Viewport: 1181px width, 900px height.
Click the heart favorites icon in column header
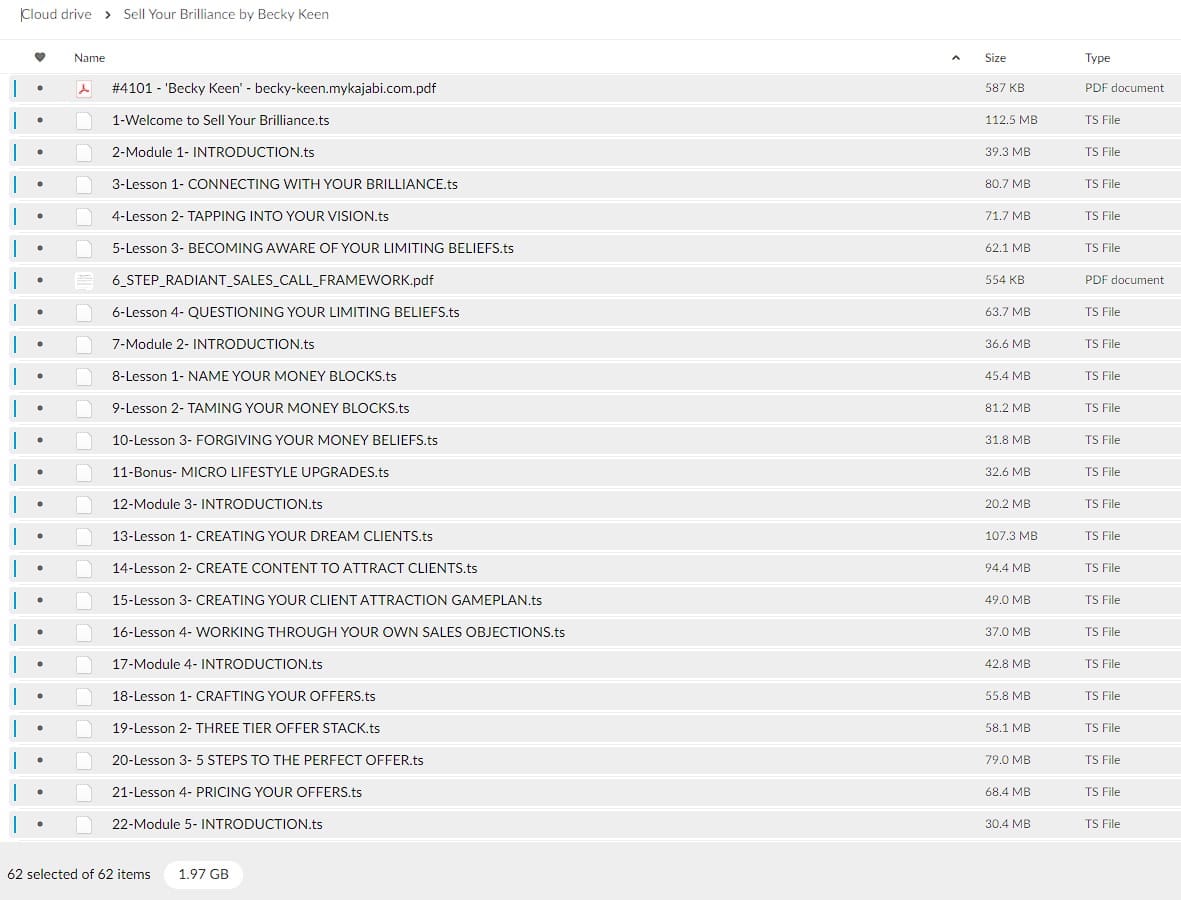pyautogui.click(x=40, y=58)
